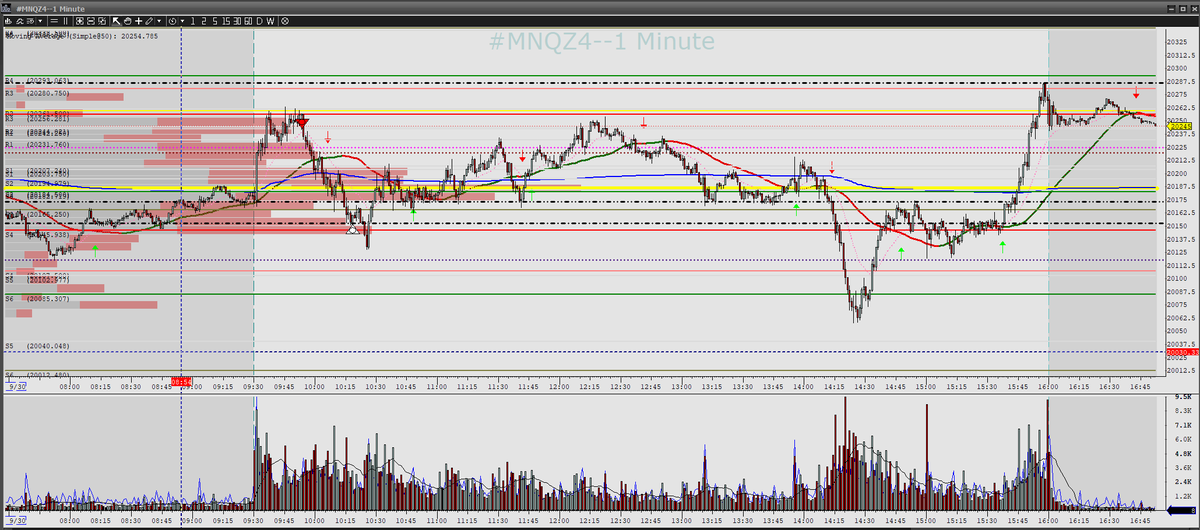
Task: Switch to the Weekly (W) timeframe
Action: [271, 21]
